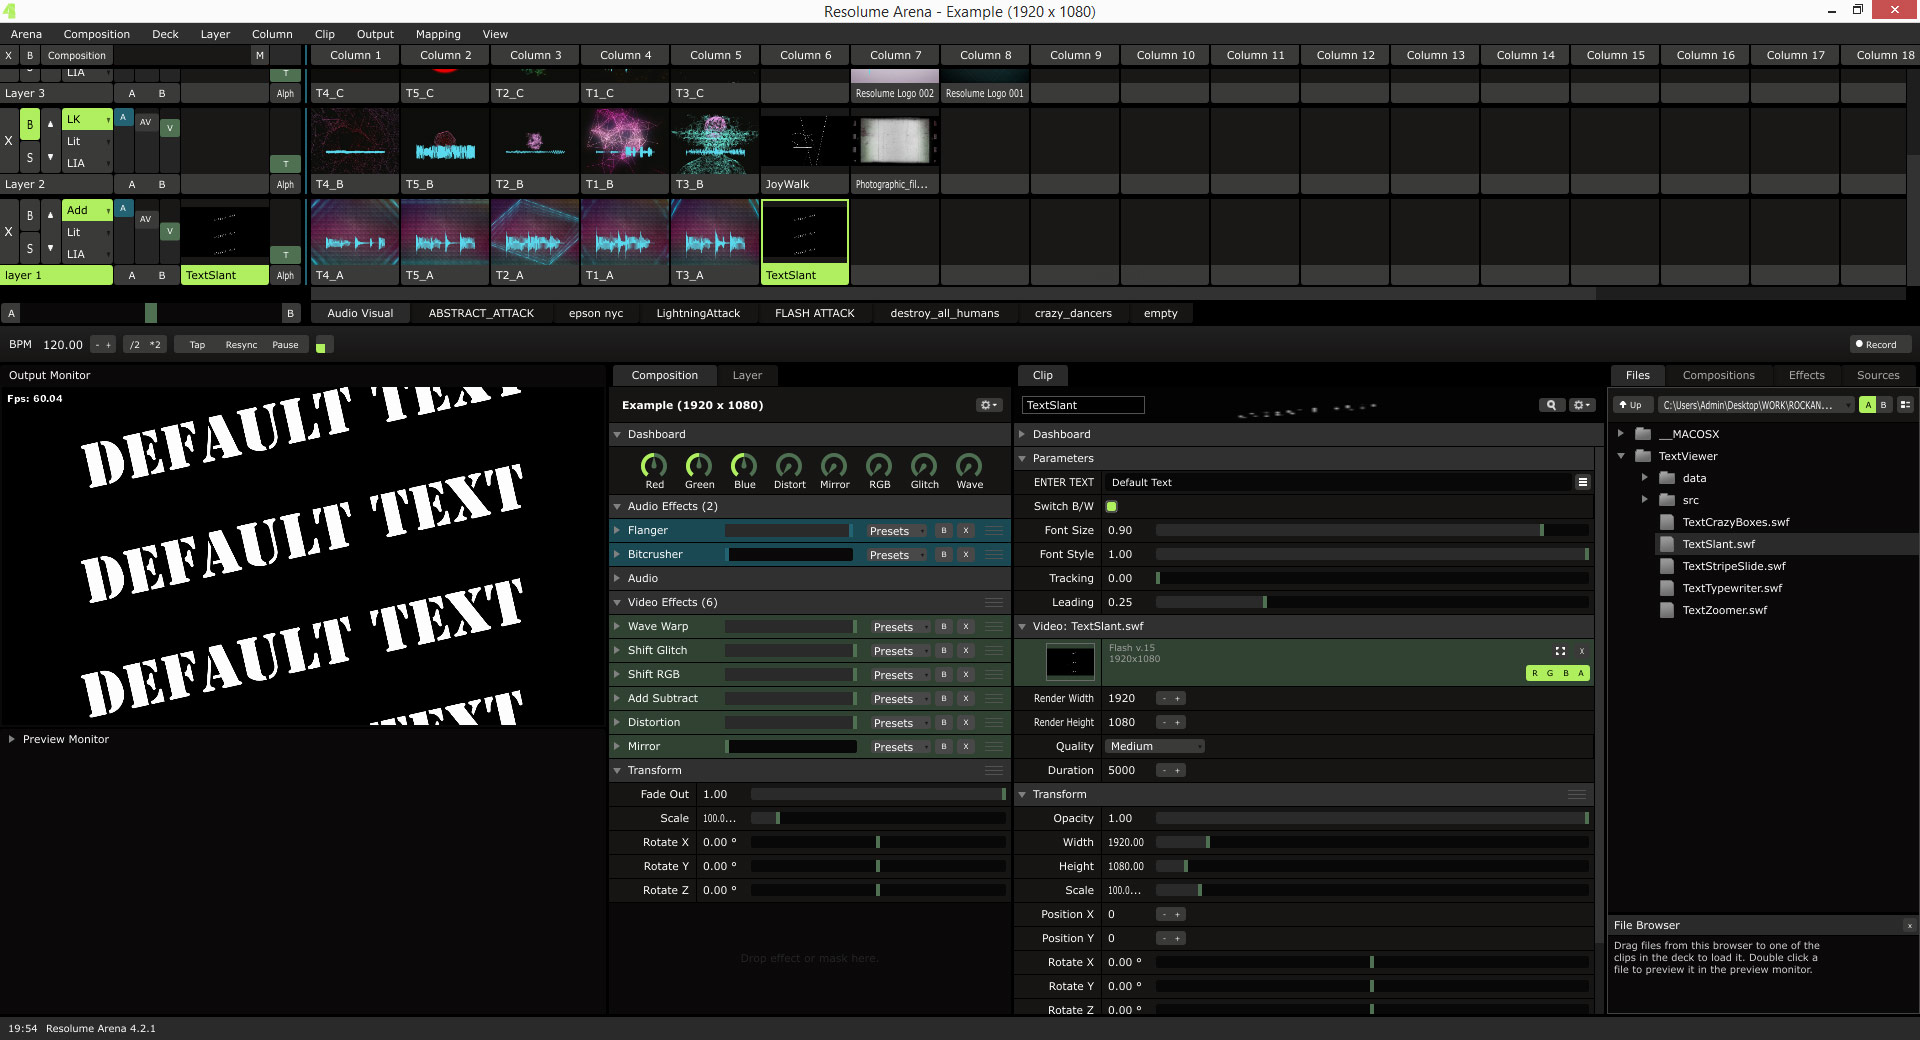Solo layer 1 with the S button
The image size is (1920, 1040).
point(29,248)
